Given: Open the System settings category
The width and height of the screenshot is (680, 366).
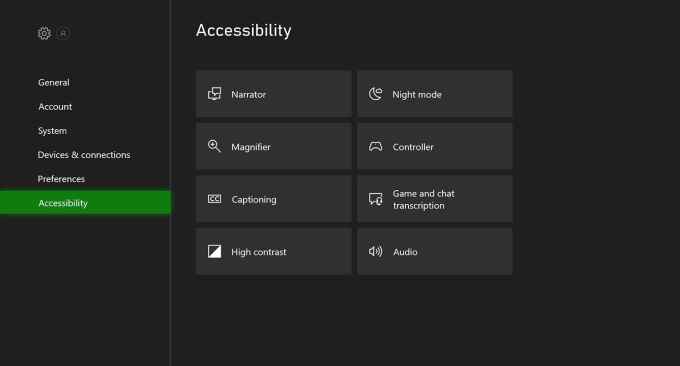Looking at the screenshot, I should click(52, 131).
